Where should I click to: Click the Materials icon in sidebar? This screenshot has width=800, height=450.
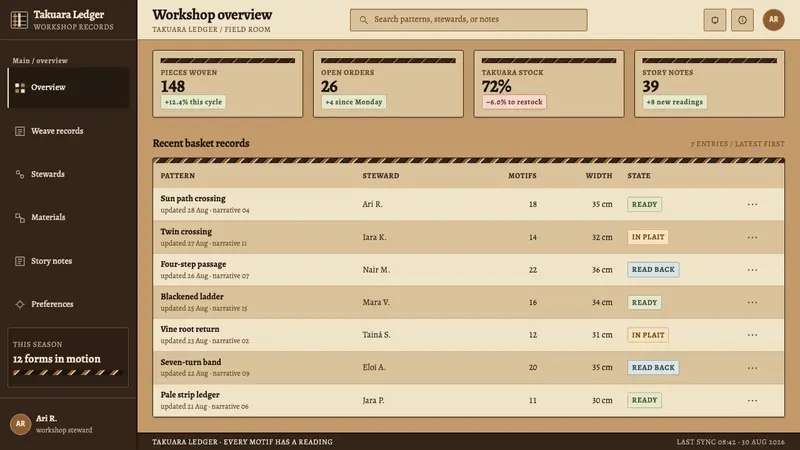(x=20, y=218)
